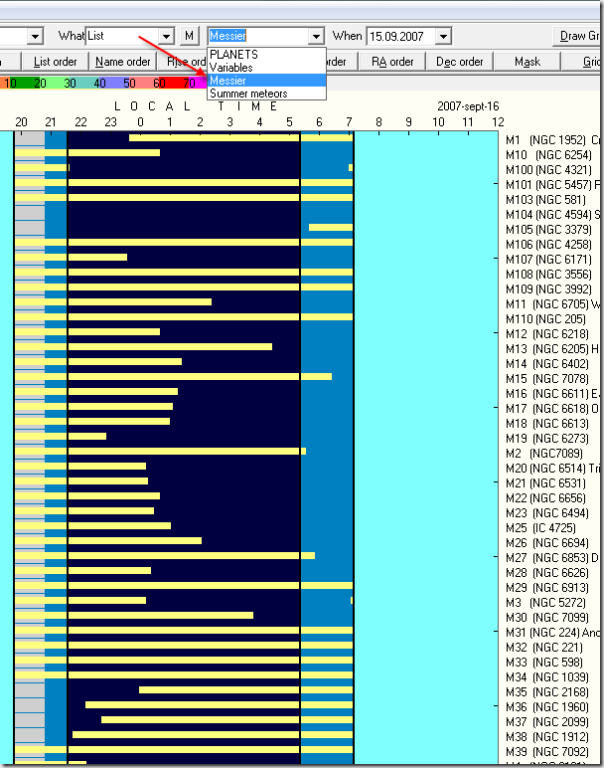Click the When date field 15.09.2007
Image resolution: width=604 pixels, height=768 pixels.
(x=400, y=36)
